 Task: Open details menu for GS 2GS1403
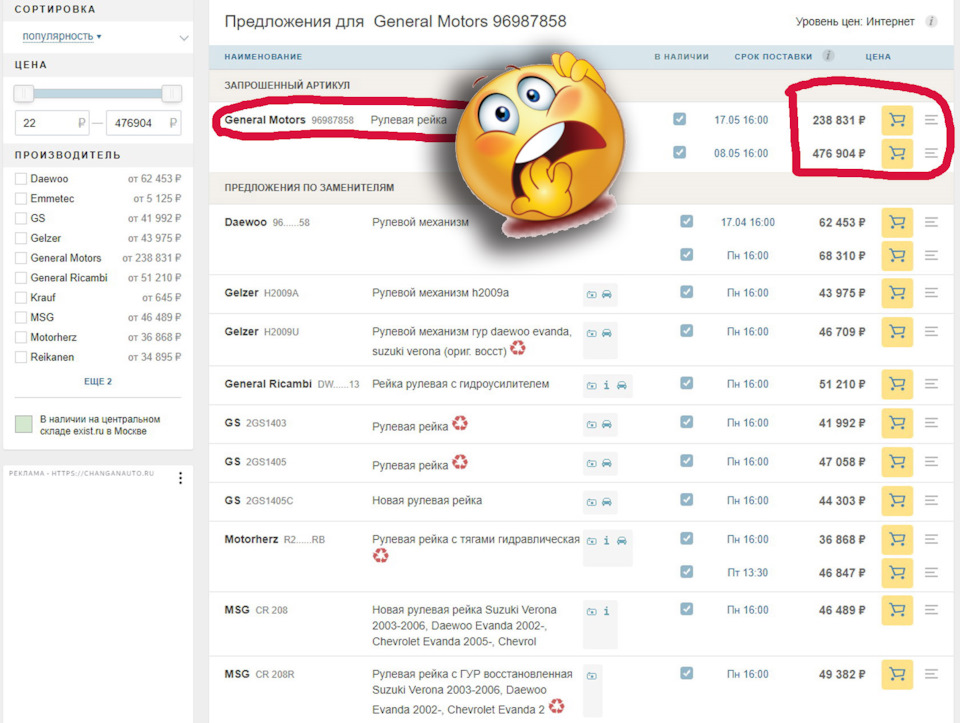point(931,422)
